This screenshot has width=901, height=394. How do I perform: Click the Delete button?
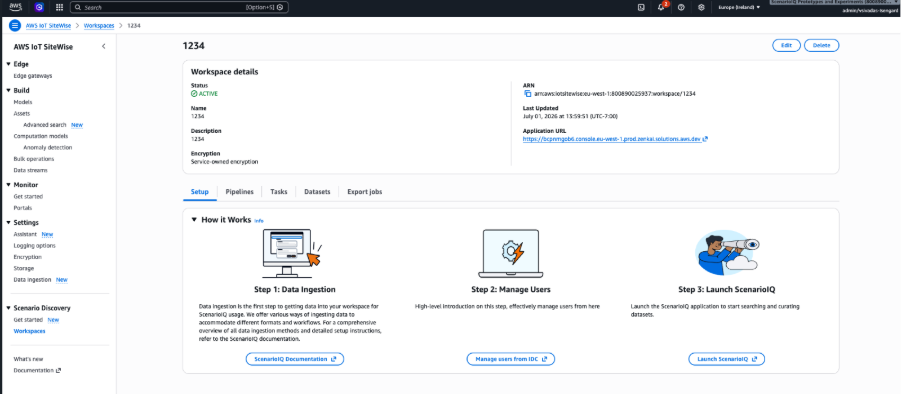821,45
